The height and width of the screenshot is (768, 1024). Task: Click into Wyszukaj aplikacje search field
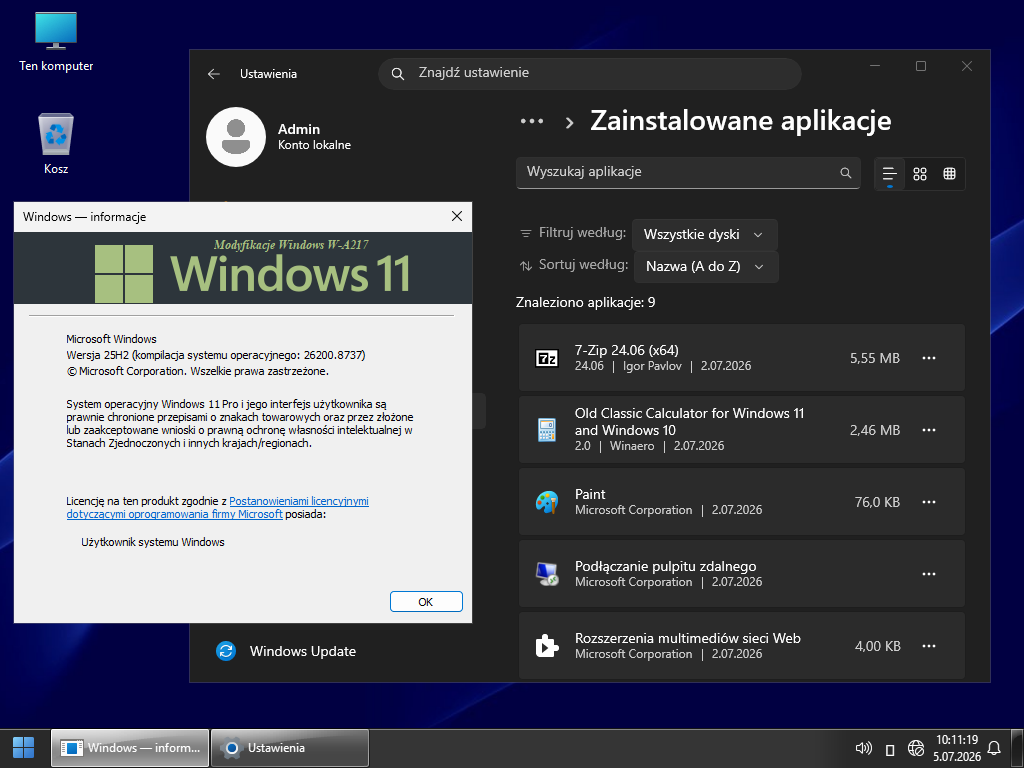tap(688, 172)
